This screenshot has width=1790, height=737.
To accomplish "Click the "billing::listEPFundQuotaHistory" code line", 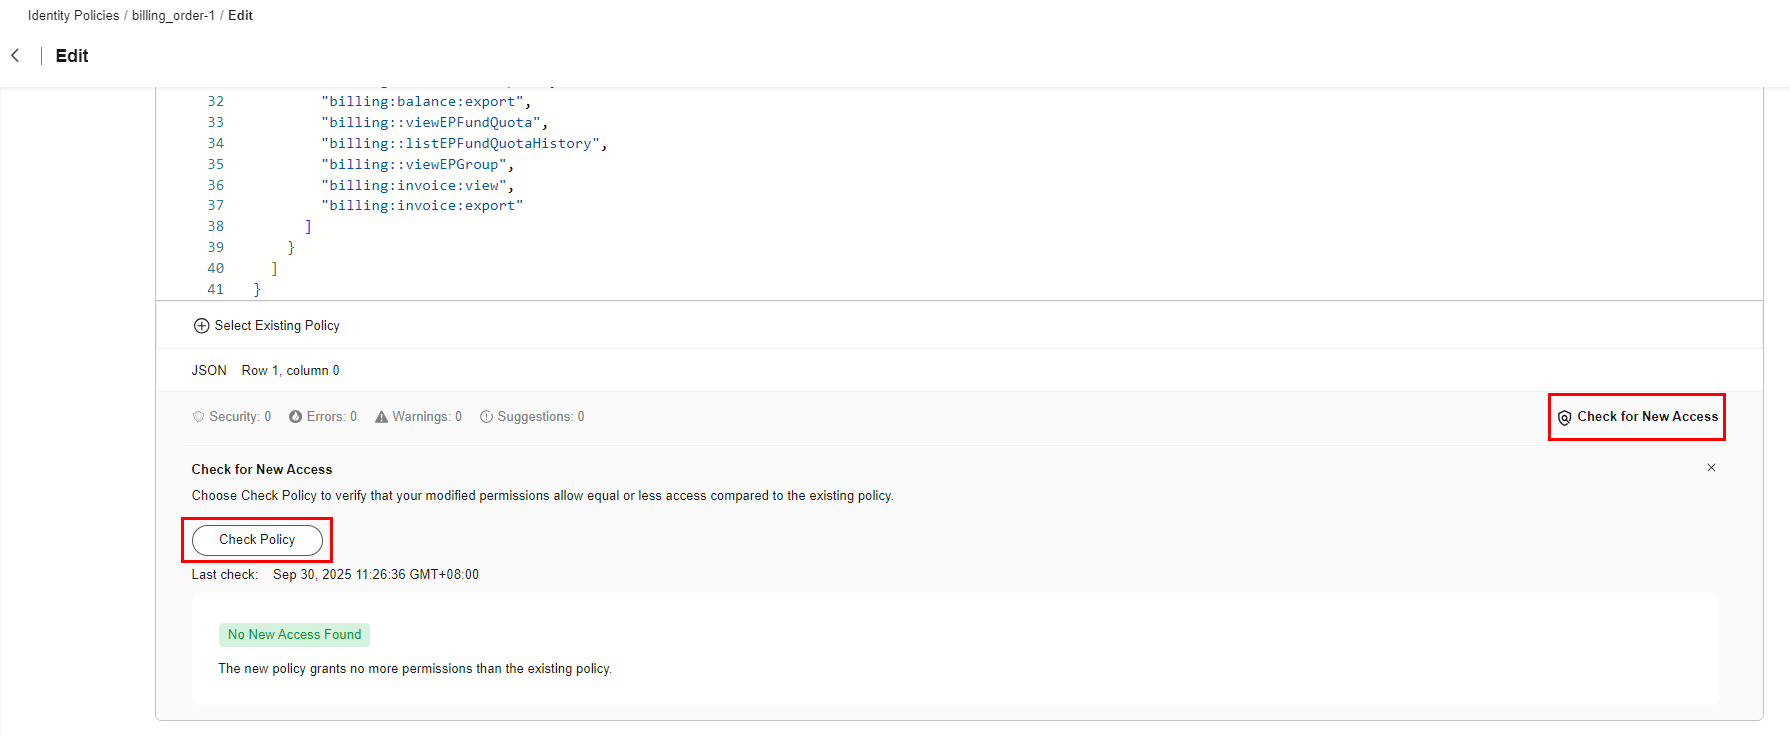I will 460,144.
